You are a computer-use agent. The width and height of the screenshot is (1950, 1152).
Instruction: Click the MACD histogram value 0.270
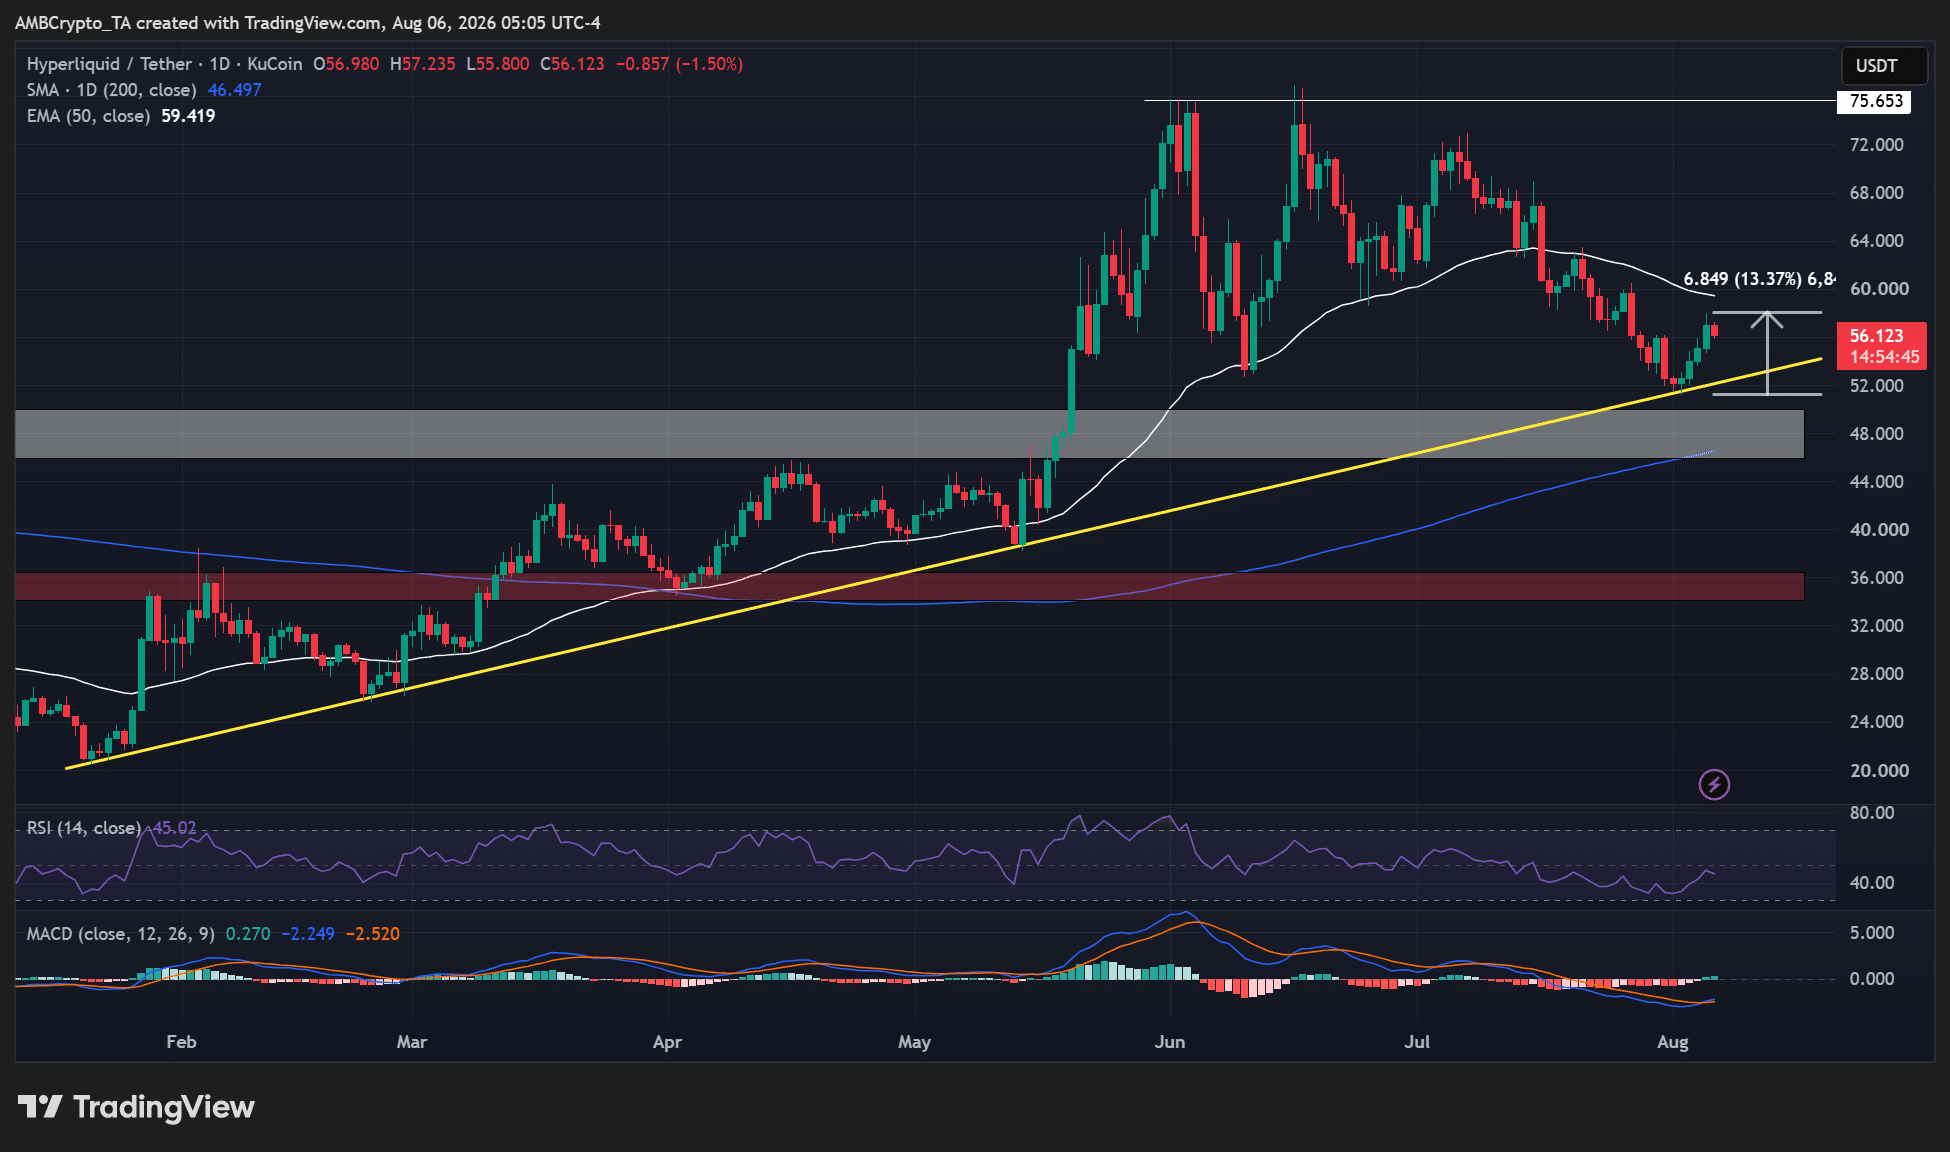coord(248,934)
